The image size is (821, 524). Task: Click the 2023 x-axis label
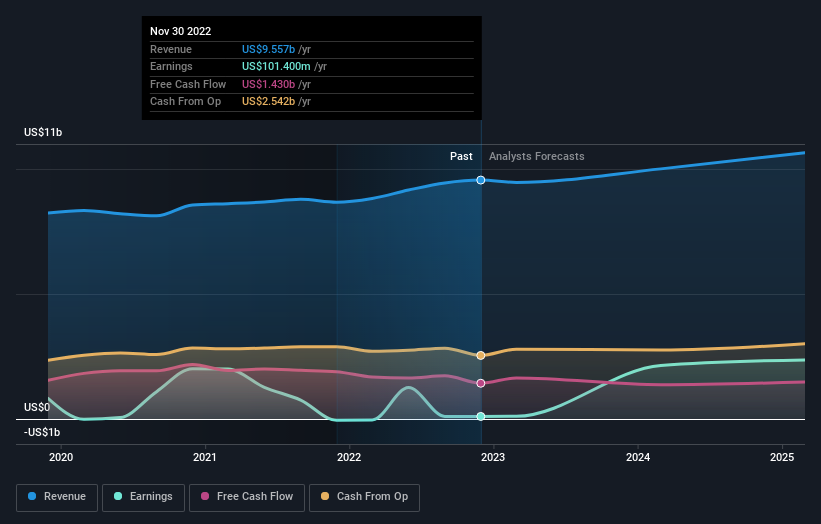click(493, 457)
